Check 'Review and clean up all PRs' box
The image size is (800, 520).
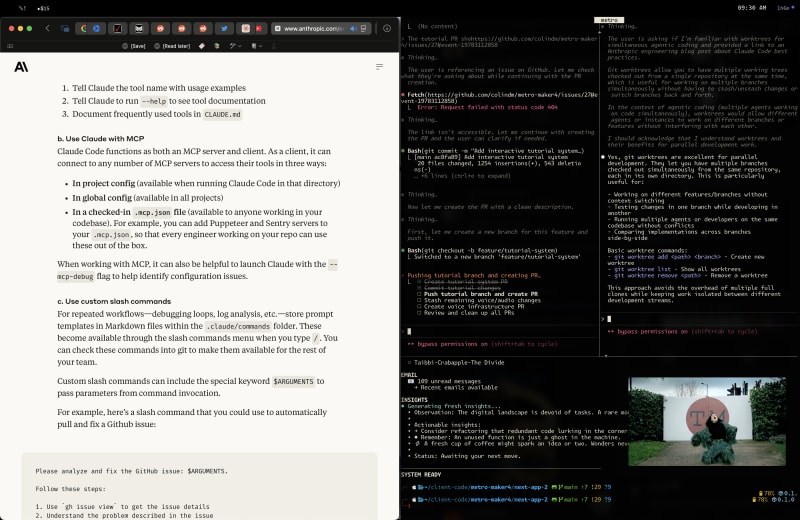(419, 313)
